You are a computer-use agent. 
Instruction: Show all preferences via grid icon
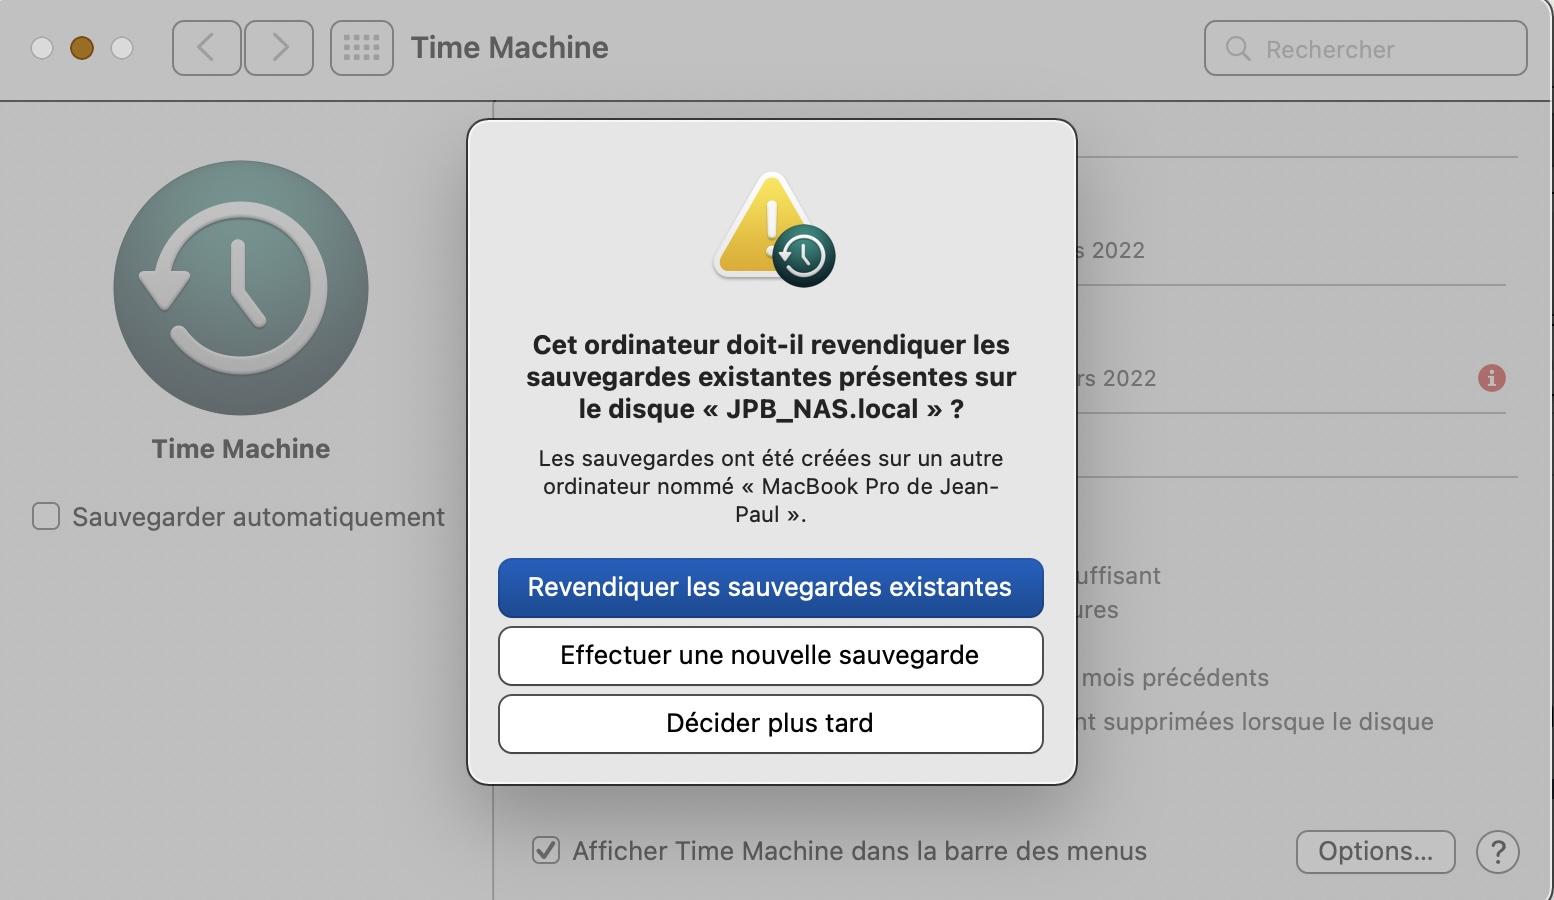point(361,47)
